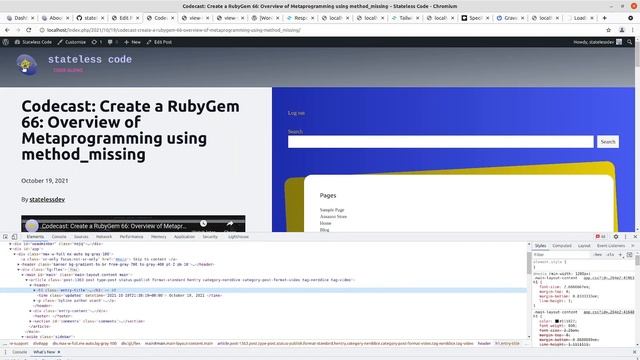This screenshot has height=360, width=640.
Task: Open the Layout tab in styles pane
Action: (x=584, y=246)
